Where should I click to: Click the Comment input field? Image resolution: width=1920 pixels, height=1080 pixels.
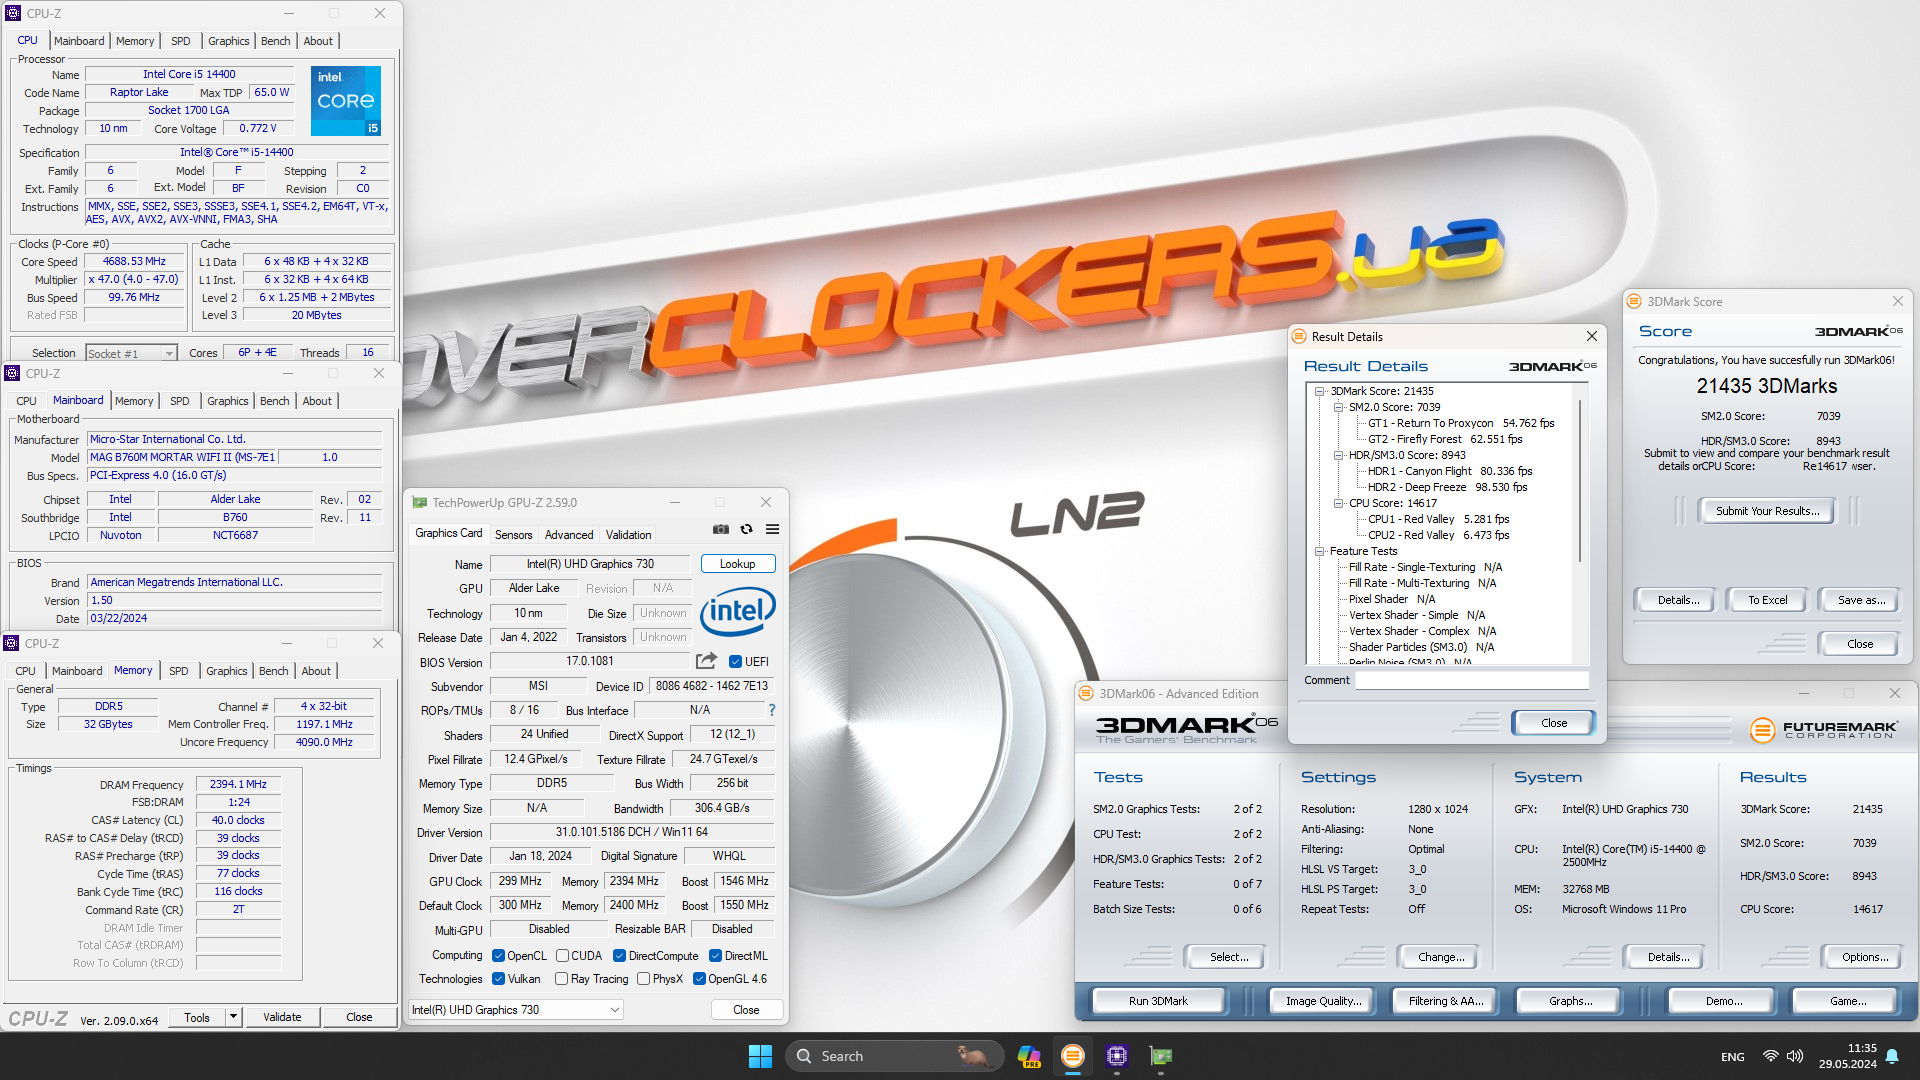[1471, 680]
